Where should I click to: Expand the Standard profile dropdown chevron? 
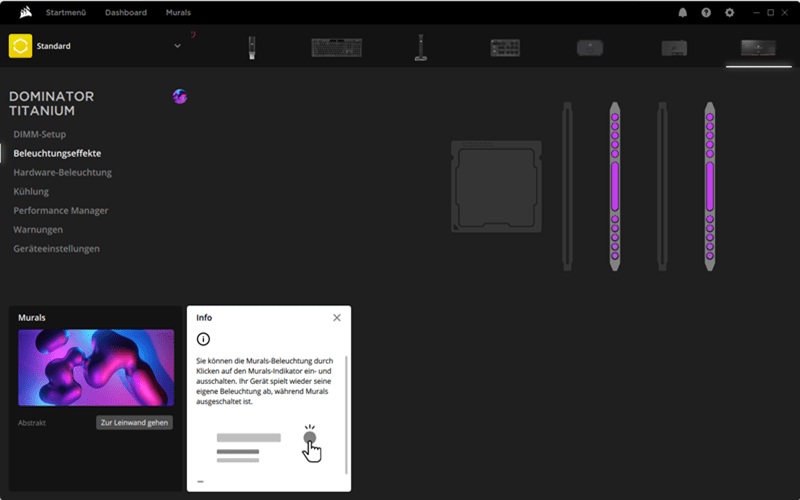pos(178,46)
